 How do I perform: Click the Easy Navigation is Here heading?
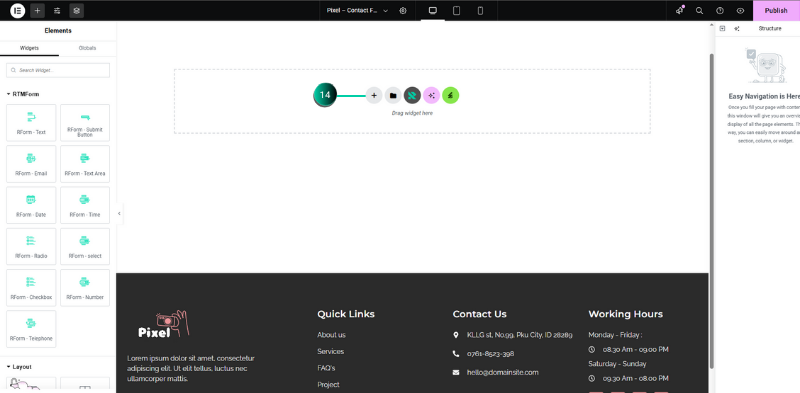coord(764,96)
